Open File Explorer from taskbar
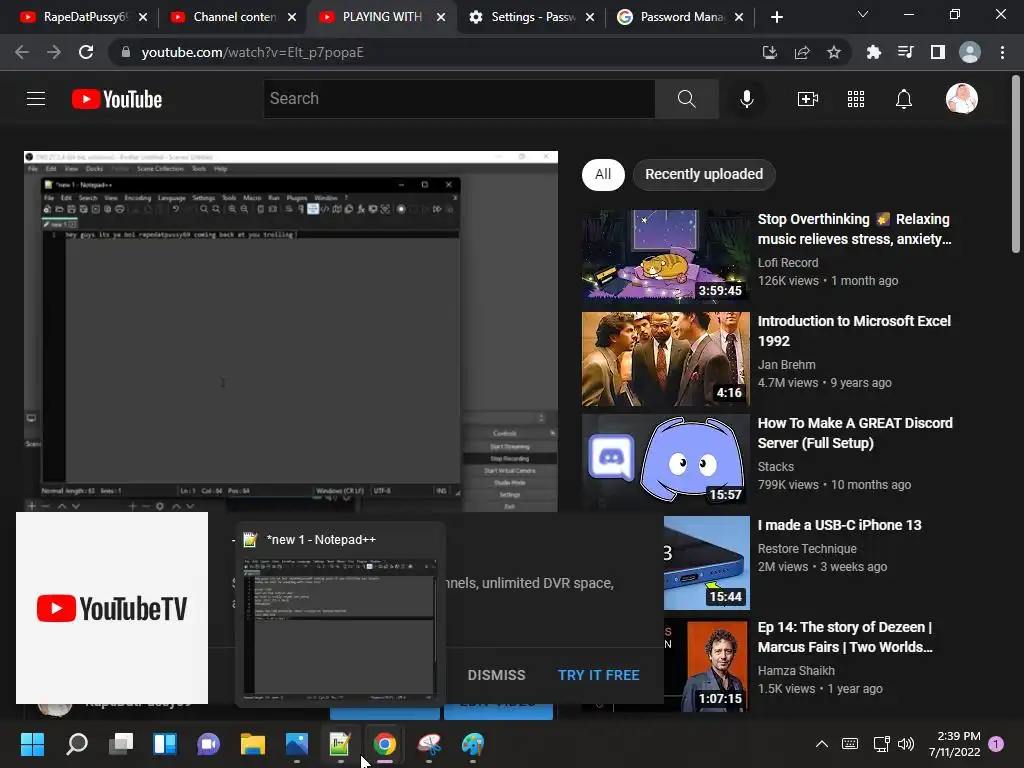Screen dimensions: 1024x768 [253, 744]
